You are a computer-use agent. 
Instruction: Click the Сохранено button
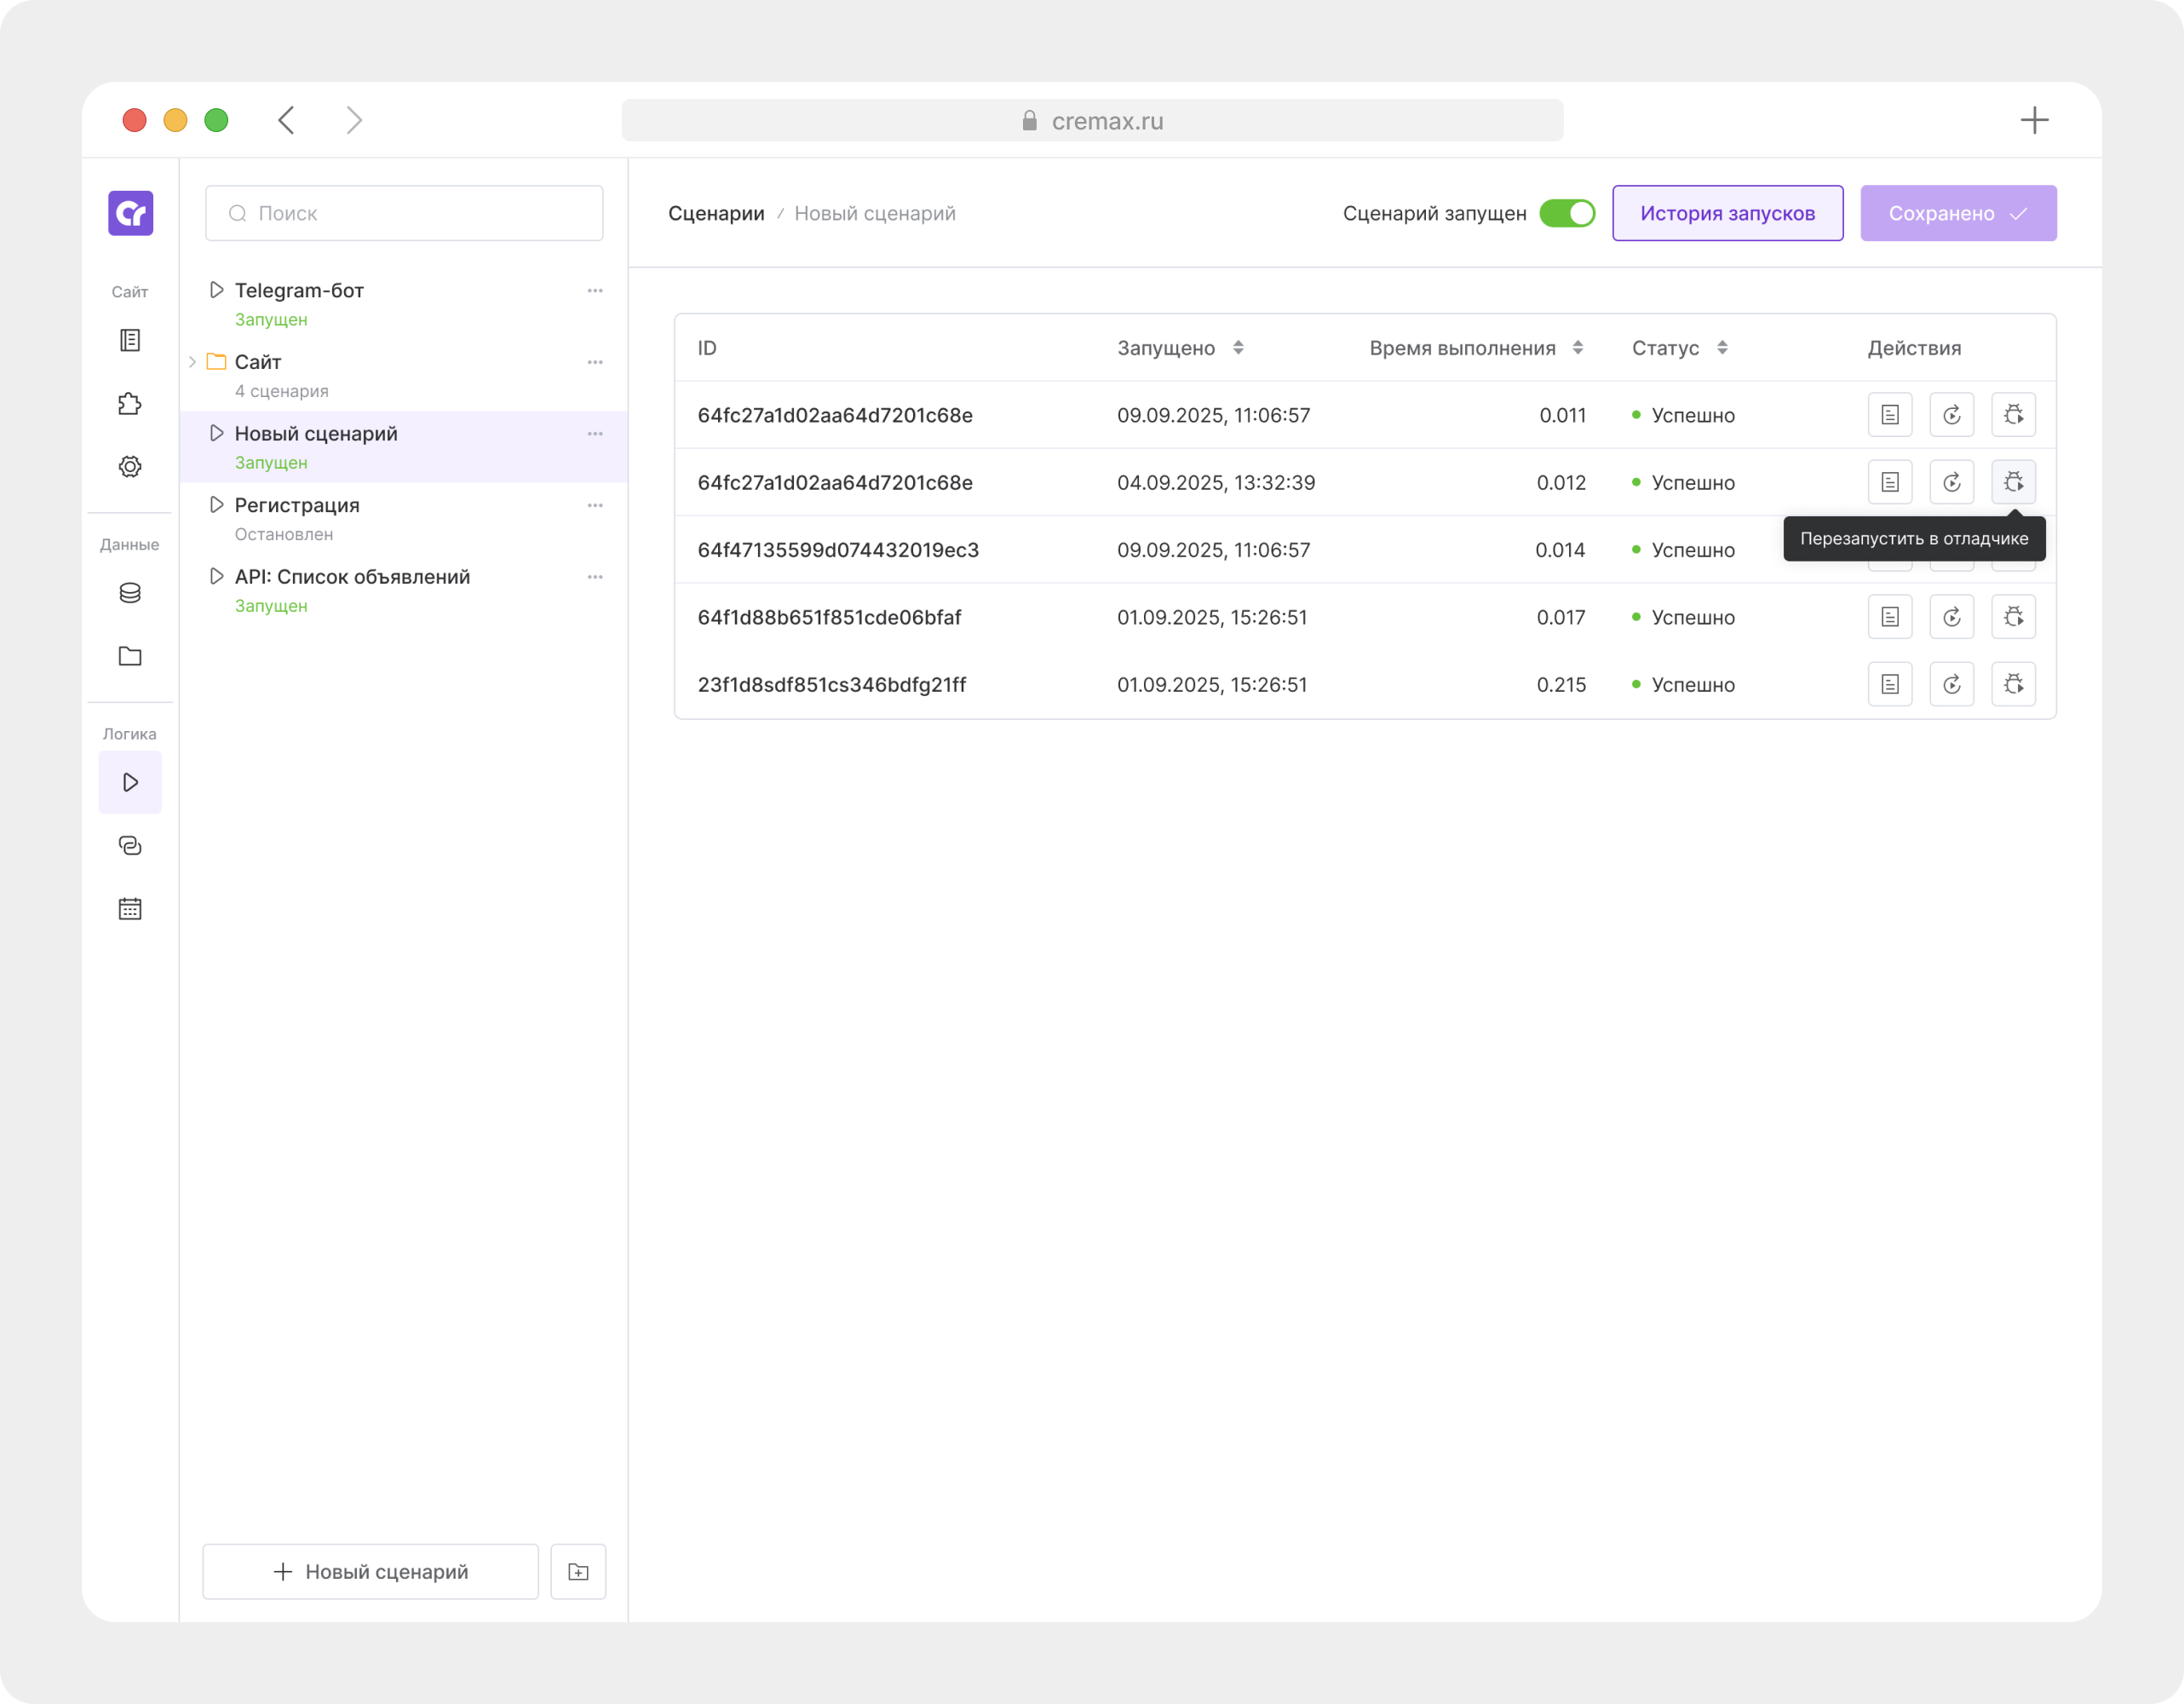click(x=1958, y=213)
